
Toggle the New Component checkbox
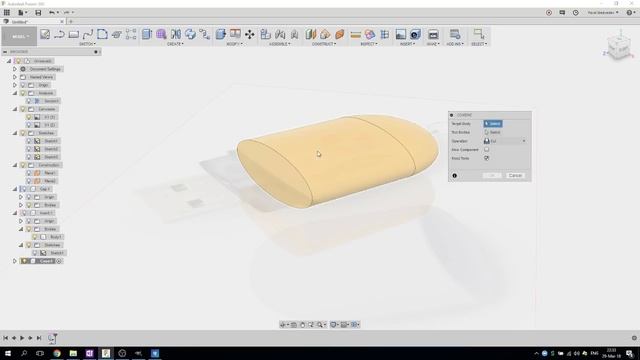(487, 149)
